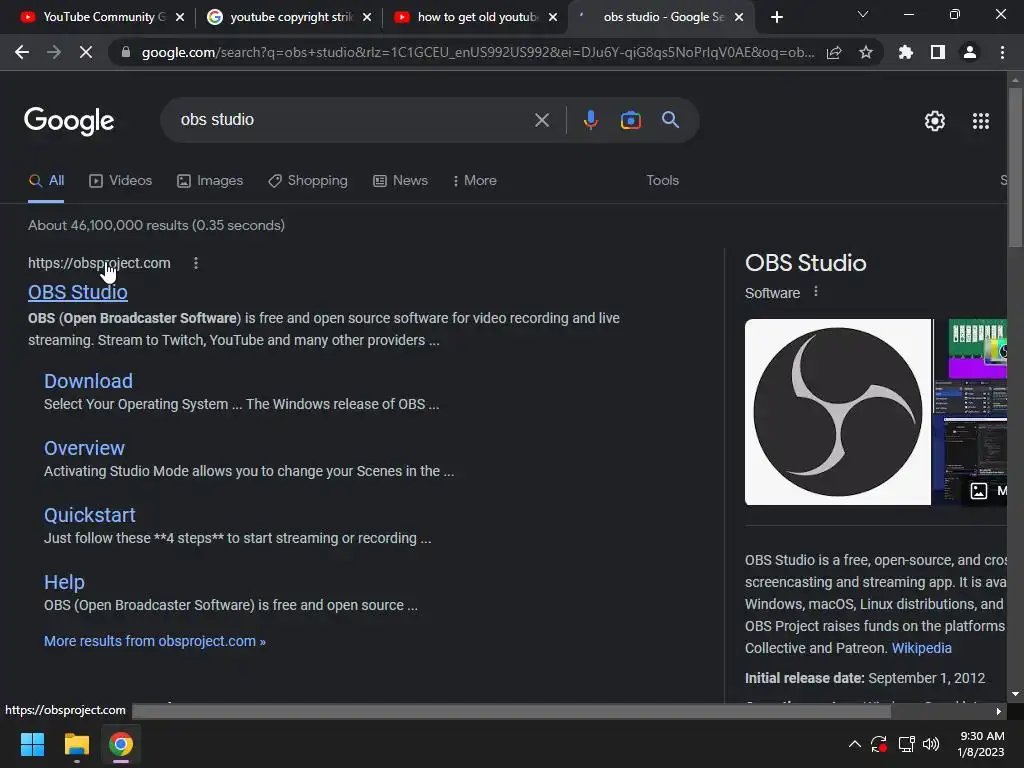Viewport: 1024px width, 768px height.
Task: Search by voice microphone icon
Action: pos(590,120)
